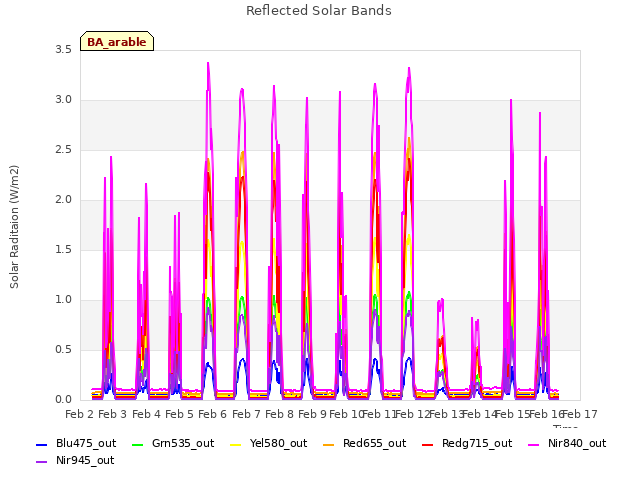Click the Feb 7 x-axis label
Screen dimensions: 640x480
(x=246, y=415)
